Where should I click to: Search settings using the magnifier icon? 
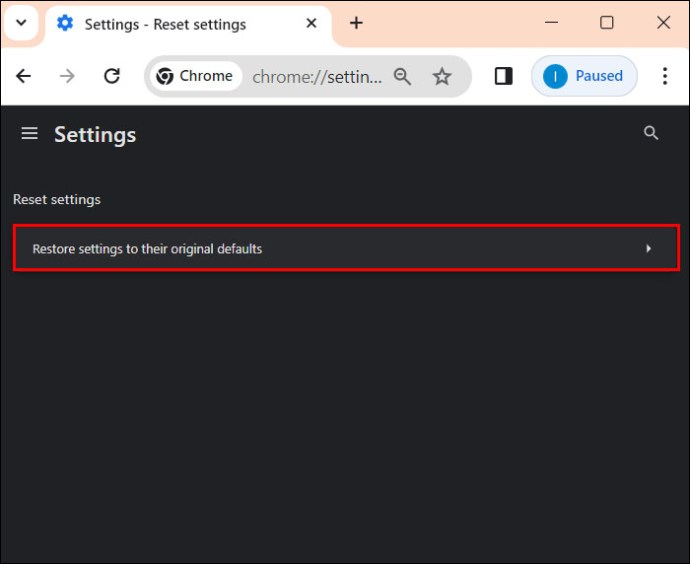[x=651, y=133]
